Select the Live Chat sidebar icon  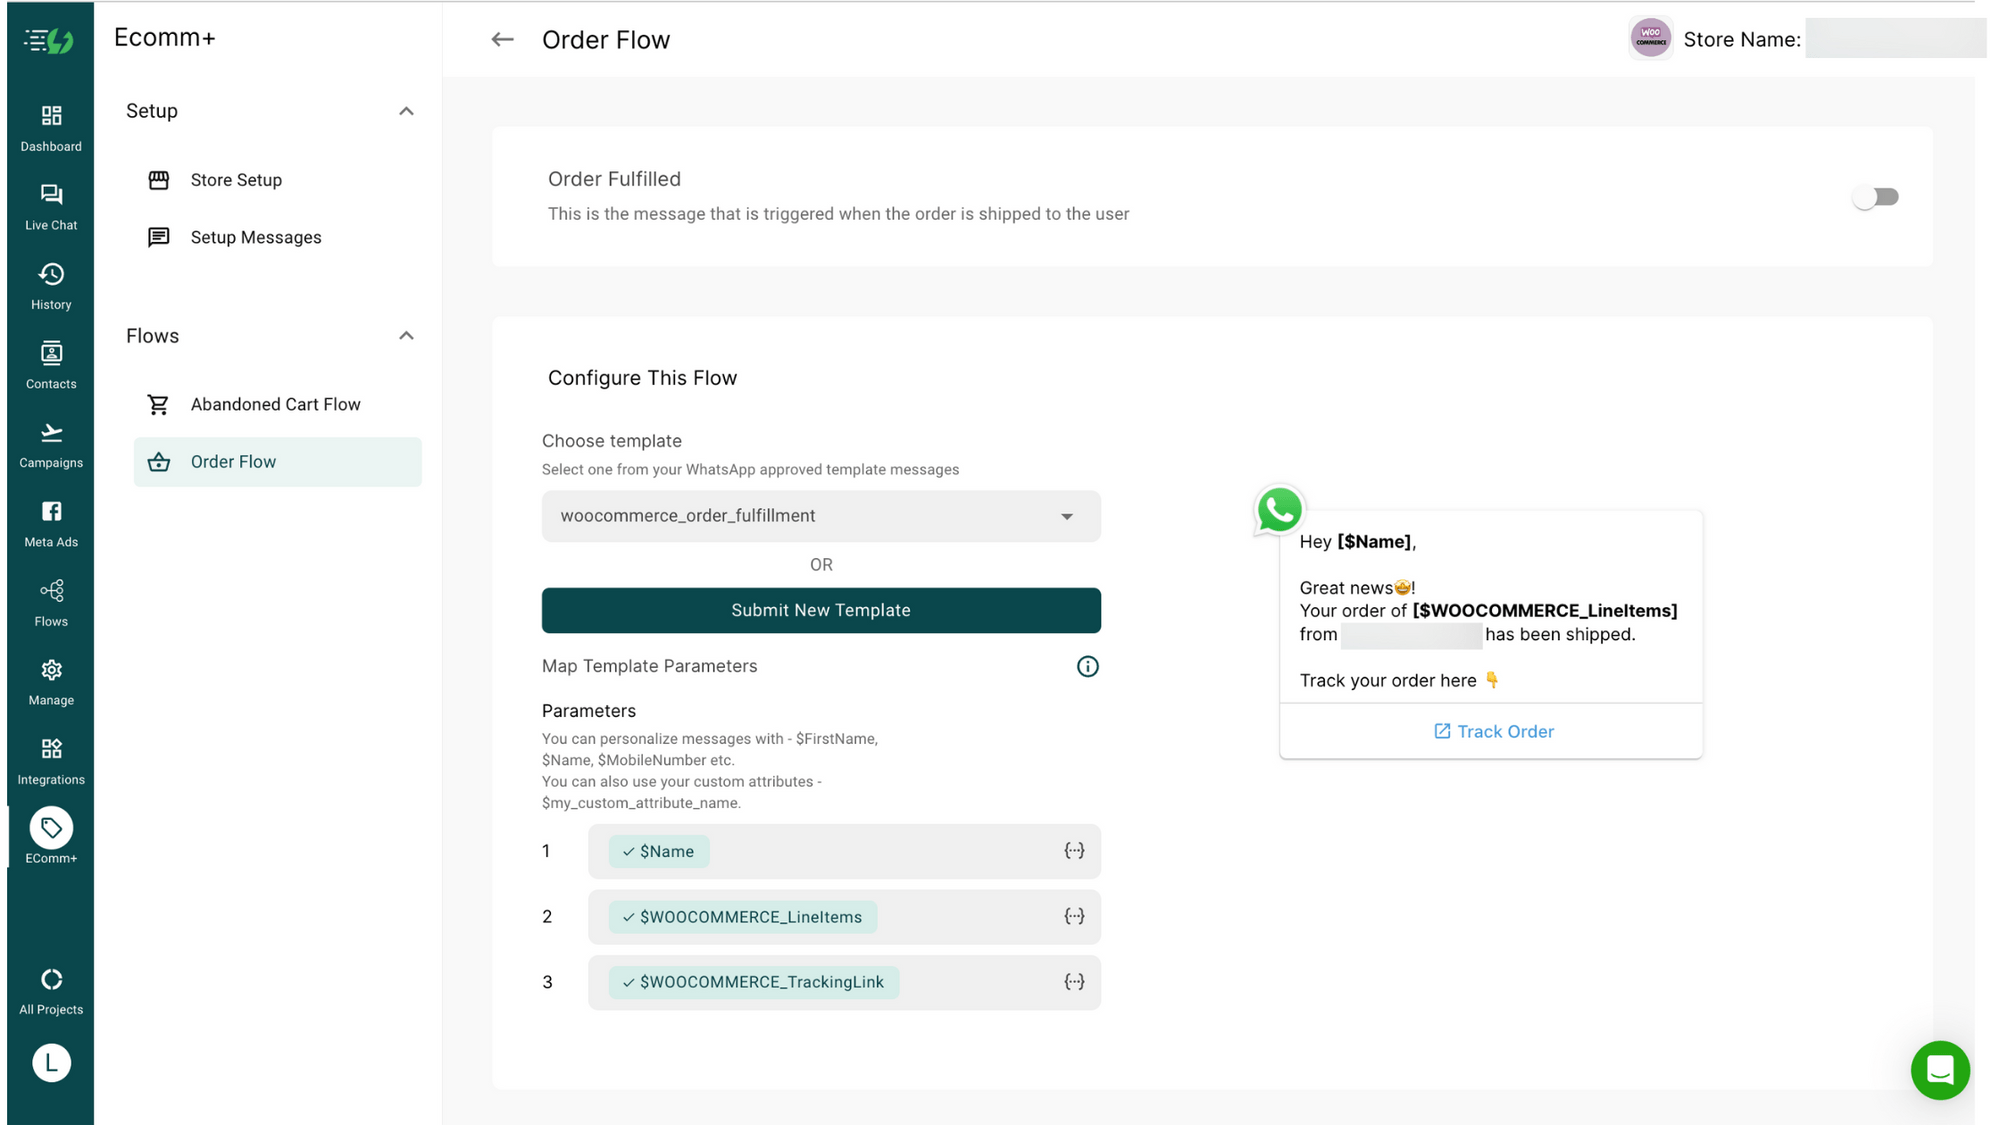pos(50,203)
